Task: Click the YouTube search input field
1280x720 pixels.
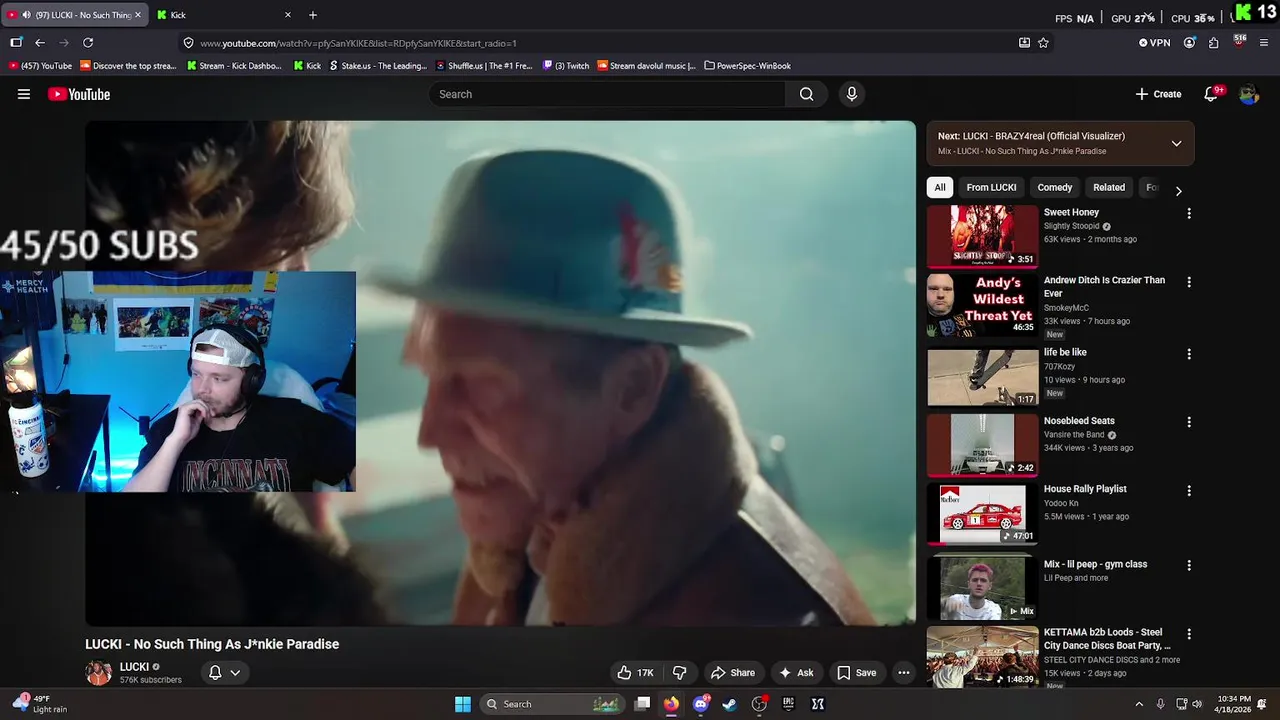Action: [607, 94]
